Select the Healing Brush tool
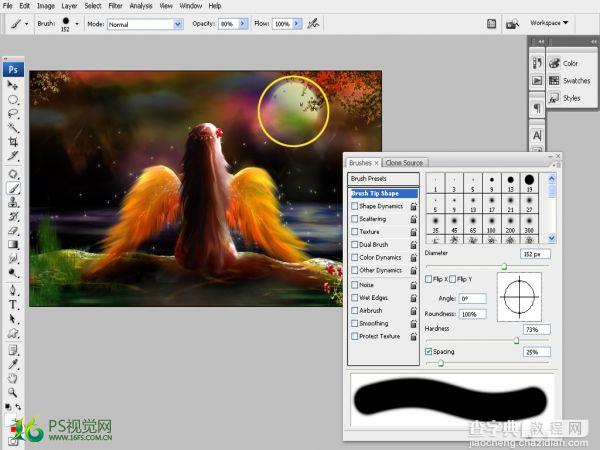Screen dimensions: 600x450 [x=13, y=174]
